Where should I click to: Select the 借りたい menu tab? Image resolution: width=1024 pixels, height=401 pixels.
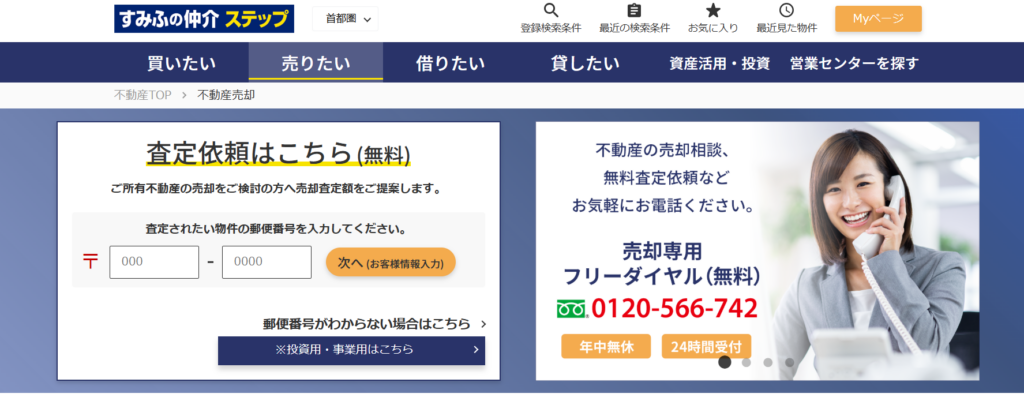[x=450, y=63]
